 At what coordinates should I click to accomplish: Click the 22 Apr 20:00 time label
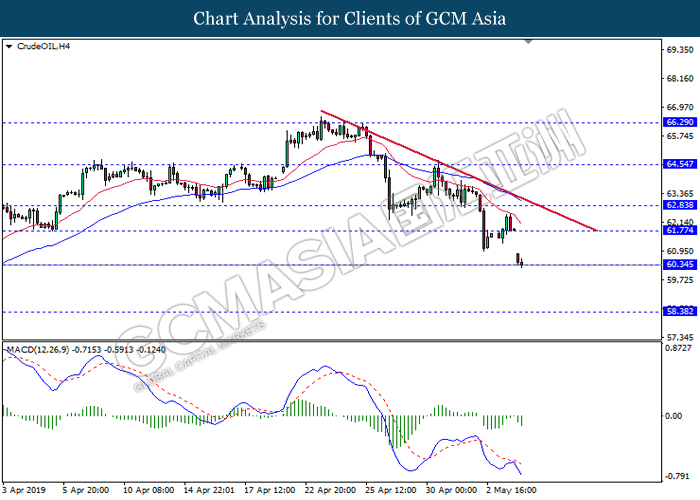click(x=330, y=490)
